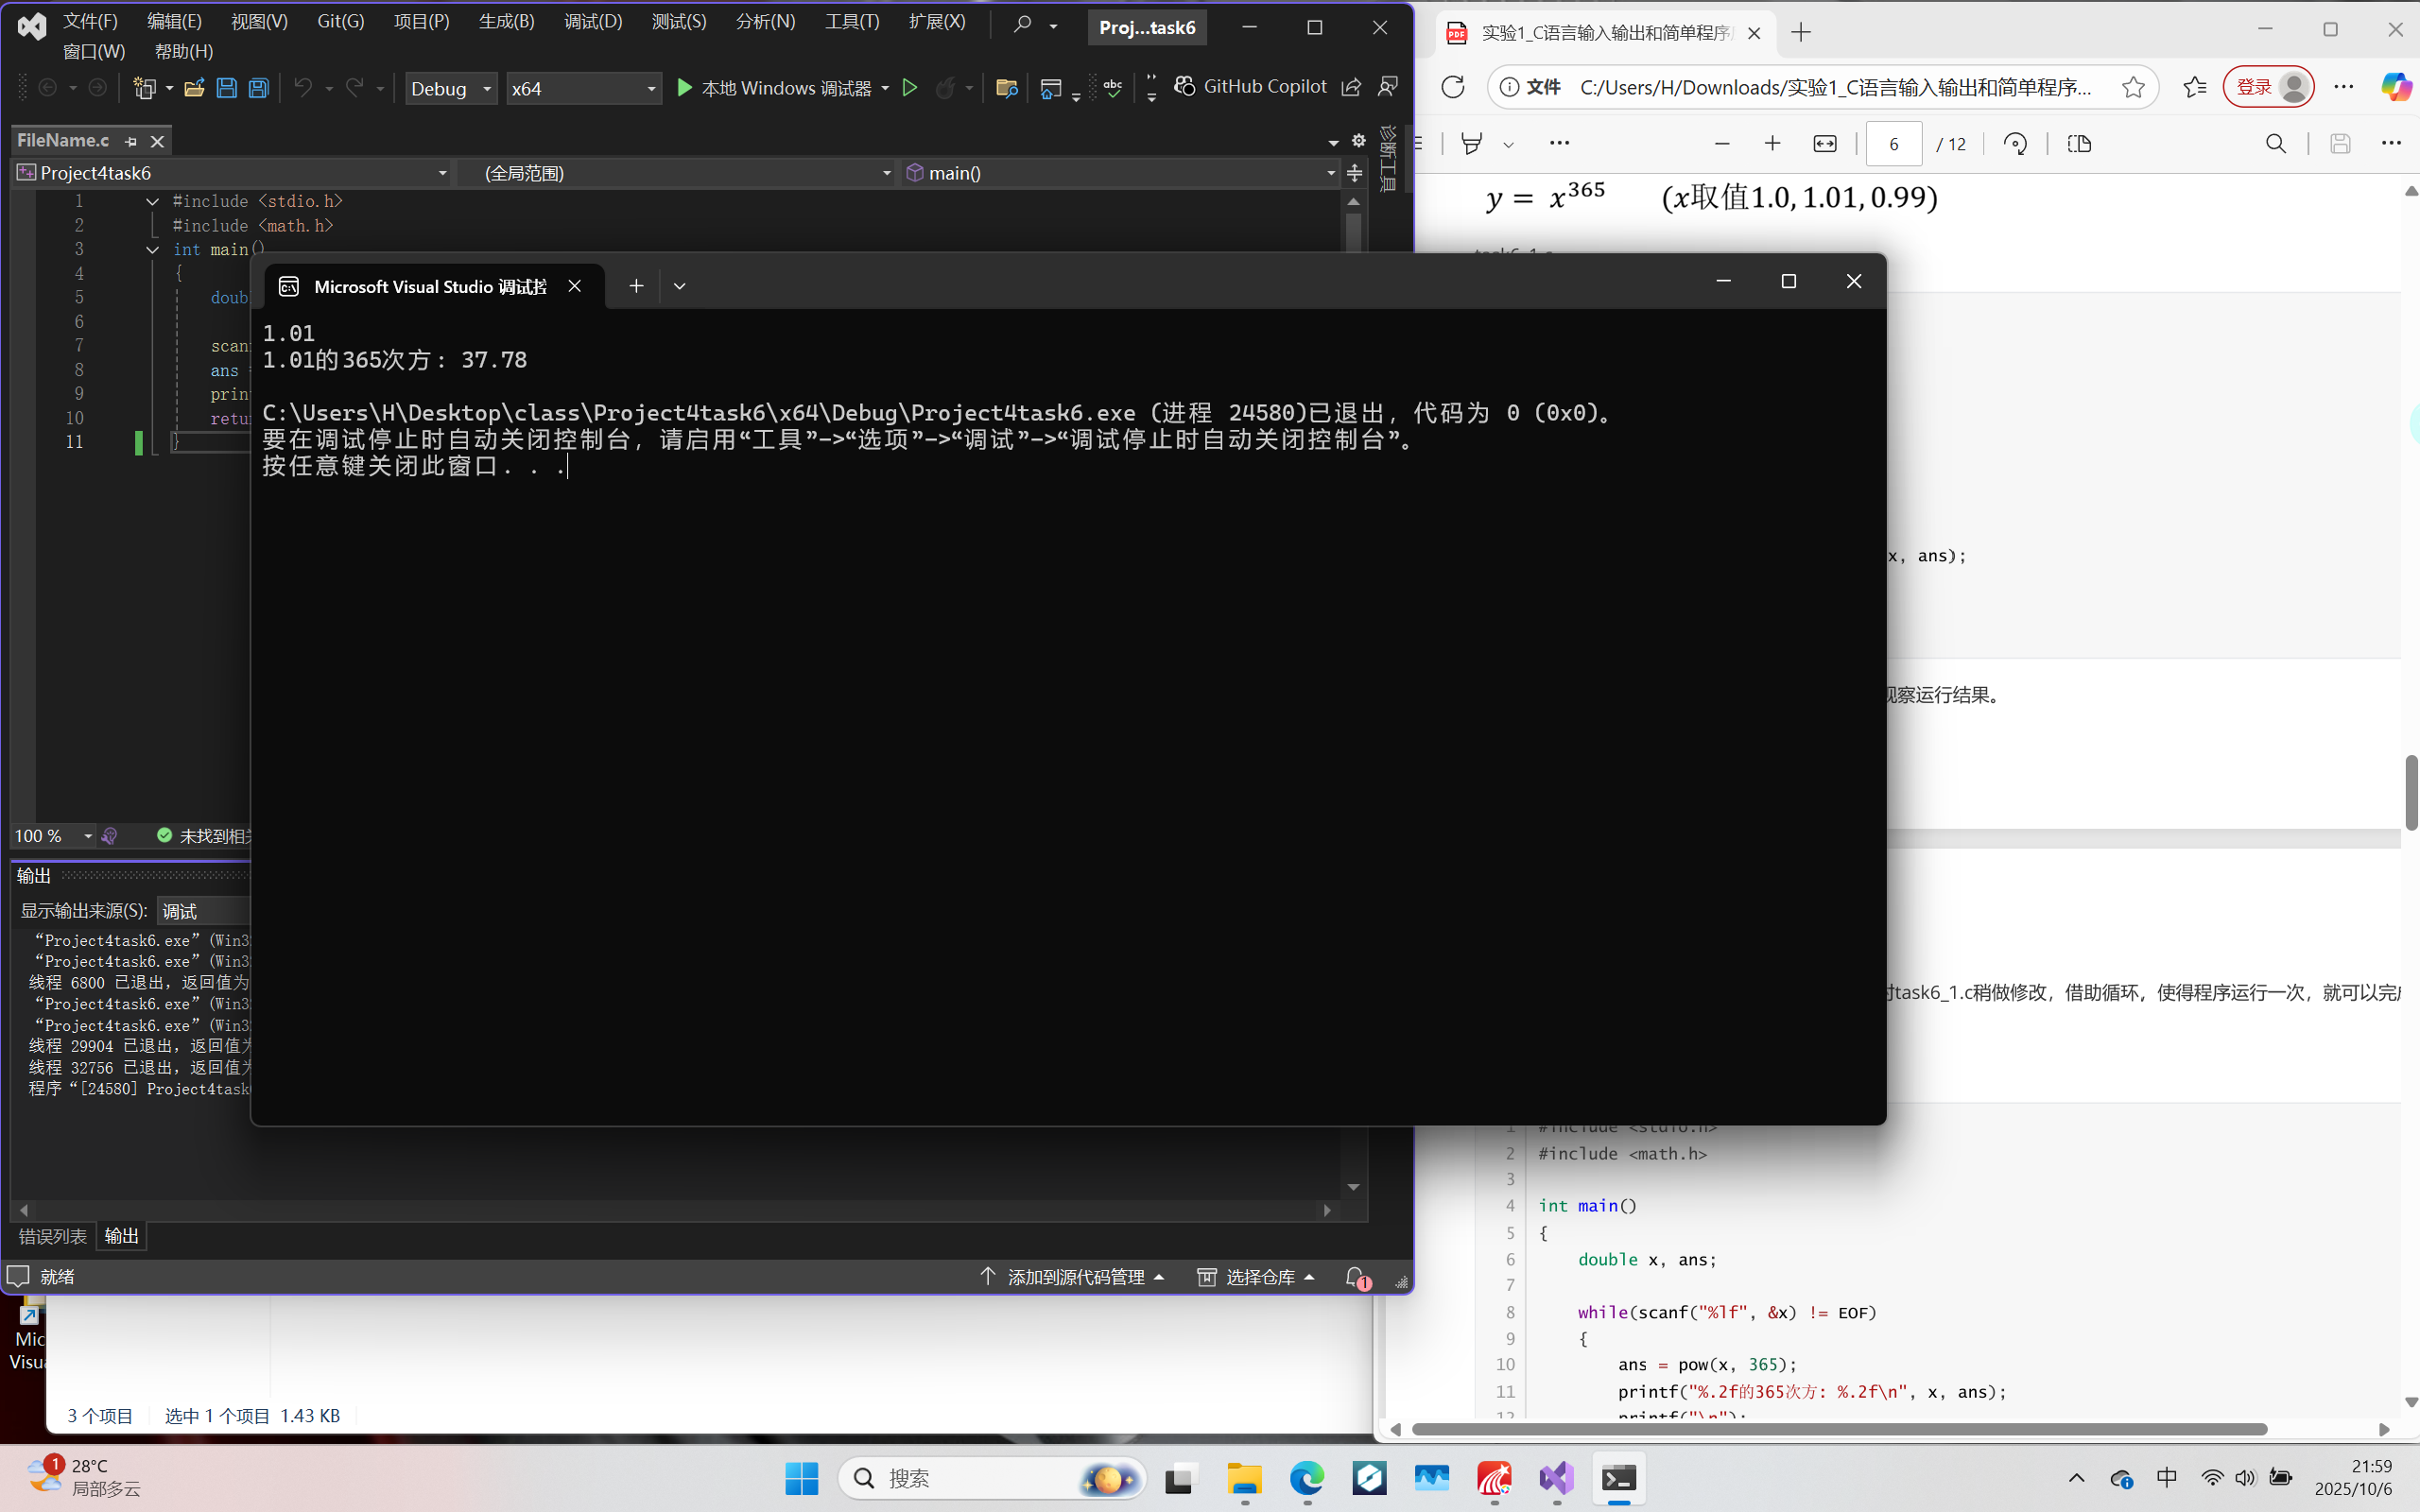Toggle PDF fit-to-width button
This screenshot has width=2420, height=1512.
point(1824,144)
